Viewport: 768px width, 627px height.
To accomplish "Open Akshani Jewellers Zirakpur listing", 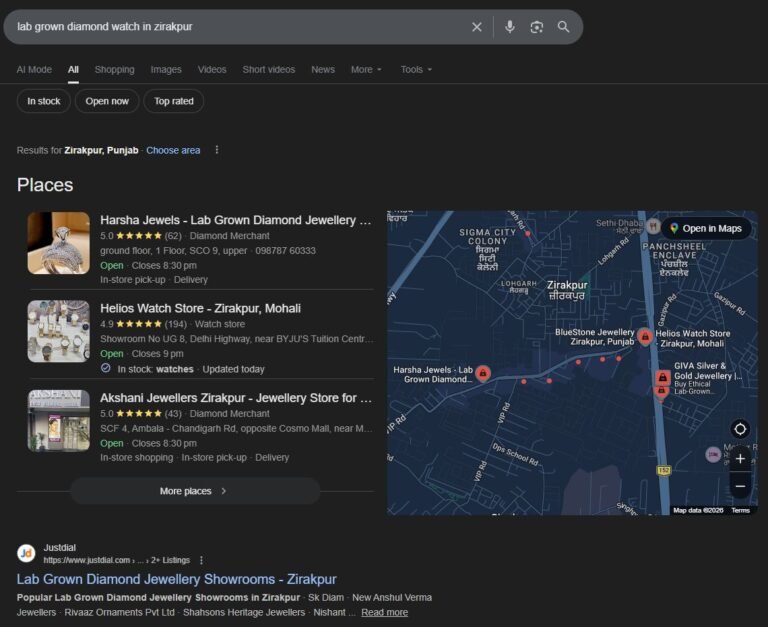I will point(236,398).
